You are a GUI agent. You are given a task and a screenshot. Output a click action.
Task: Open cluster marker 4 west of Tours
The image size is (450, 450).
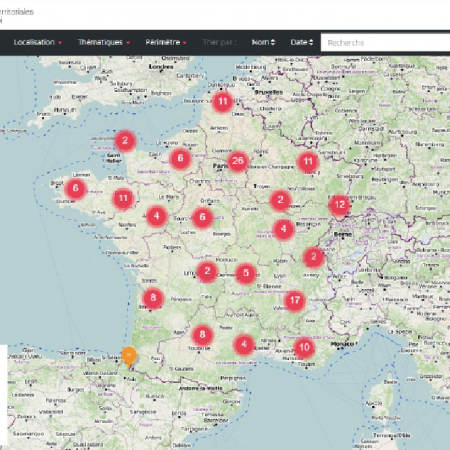click(157, 216)
